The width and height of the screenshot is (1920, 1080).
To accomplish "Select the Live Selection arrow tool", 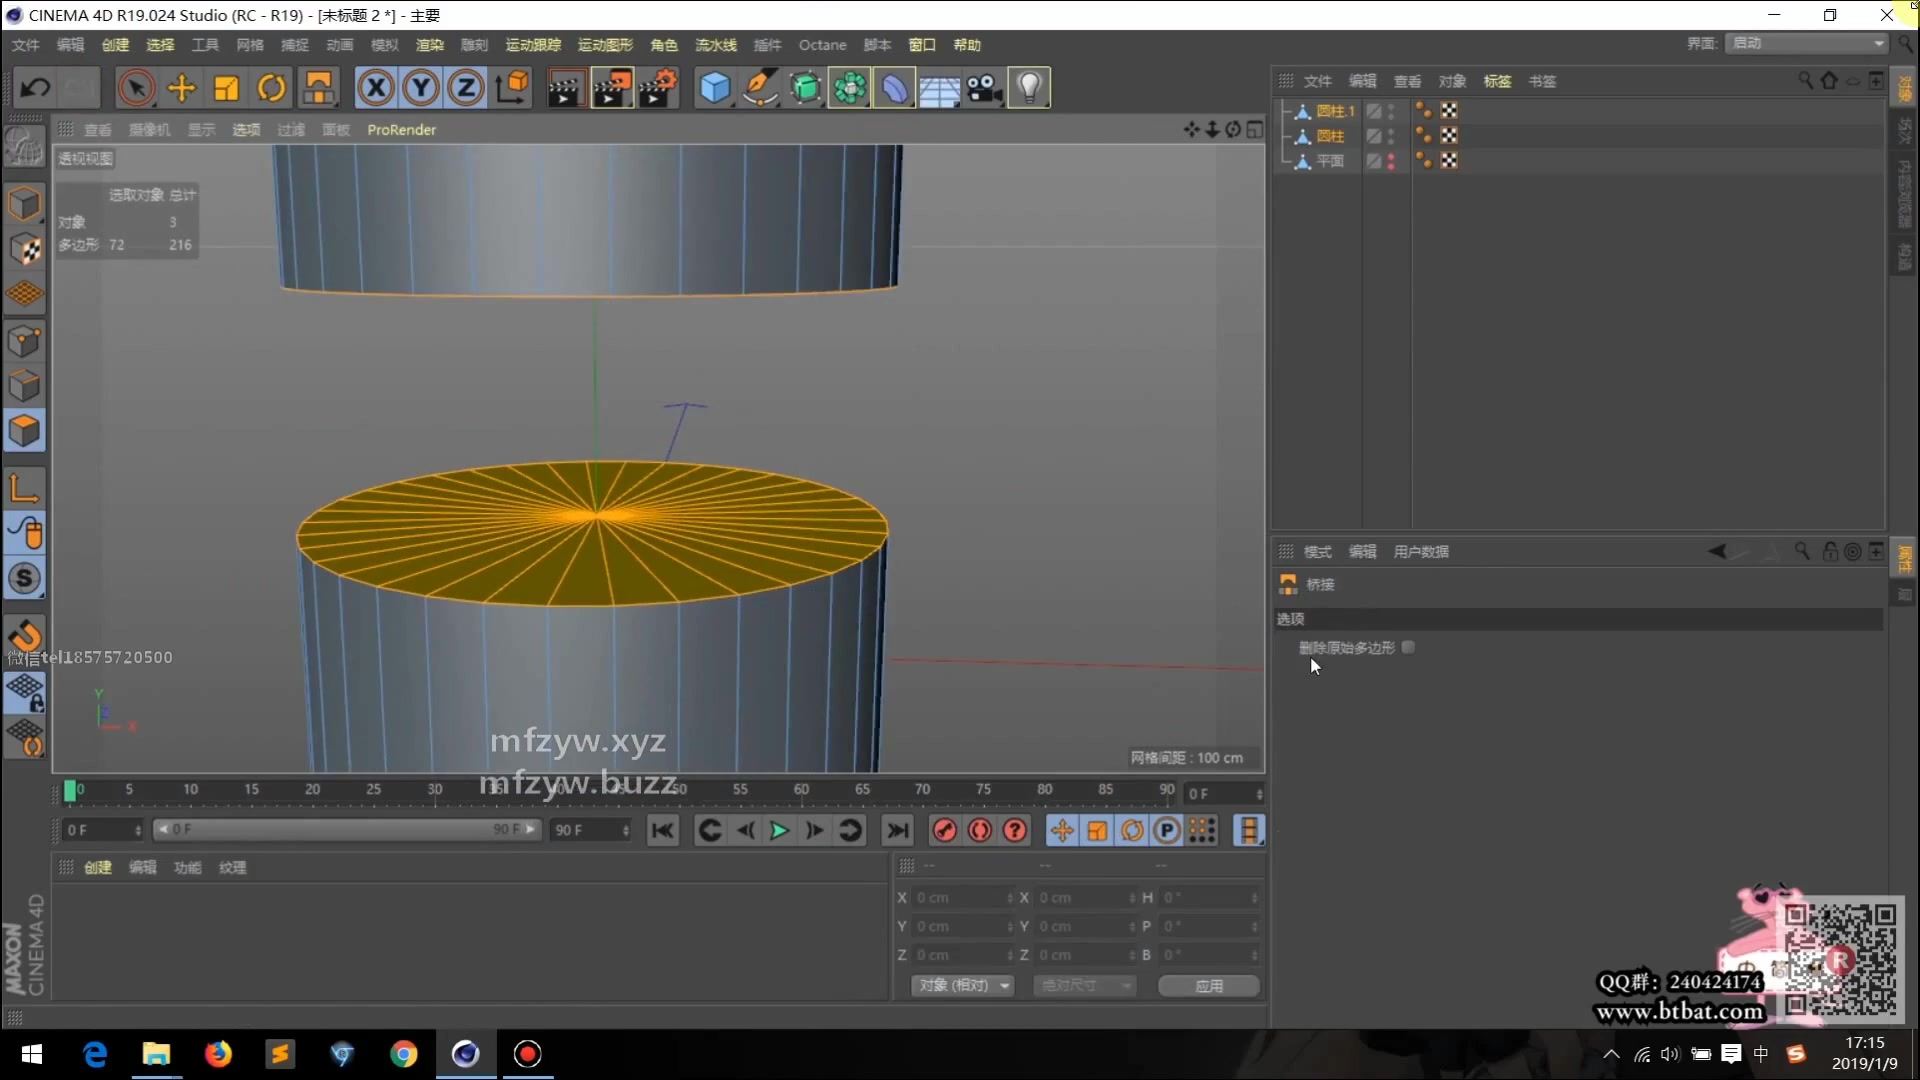I will tap(136, 88).
